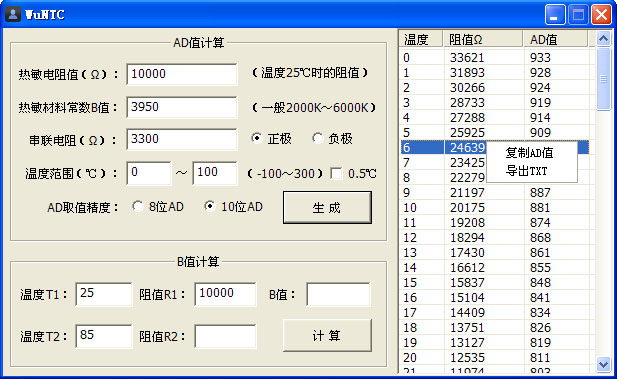617x380 pixels.
Task: Select the row with resistance 18294
Action: [495, 237]
